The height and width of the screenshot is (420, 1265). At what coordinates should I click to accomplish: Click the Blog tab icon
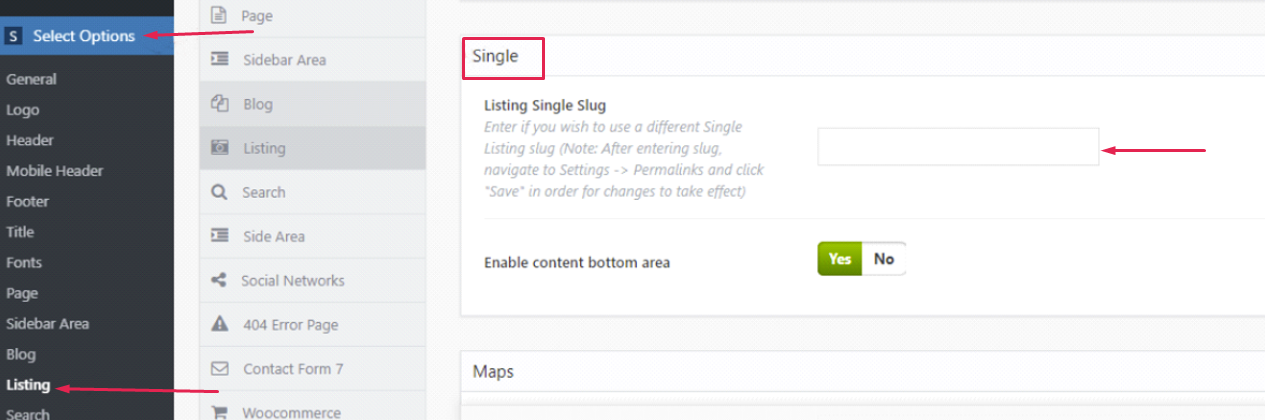point(219,104)
